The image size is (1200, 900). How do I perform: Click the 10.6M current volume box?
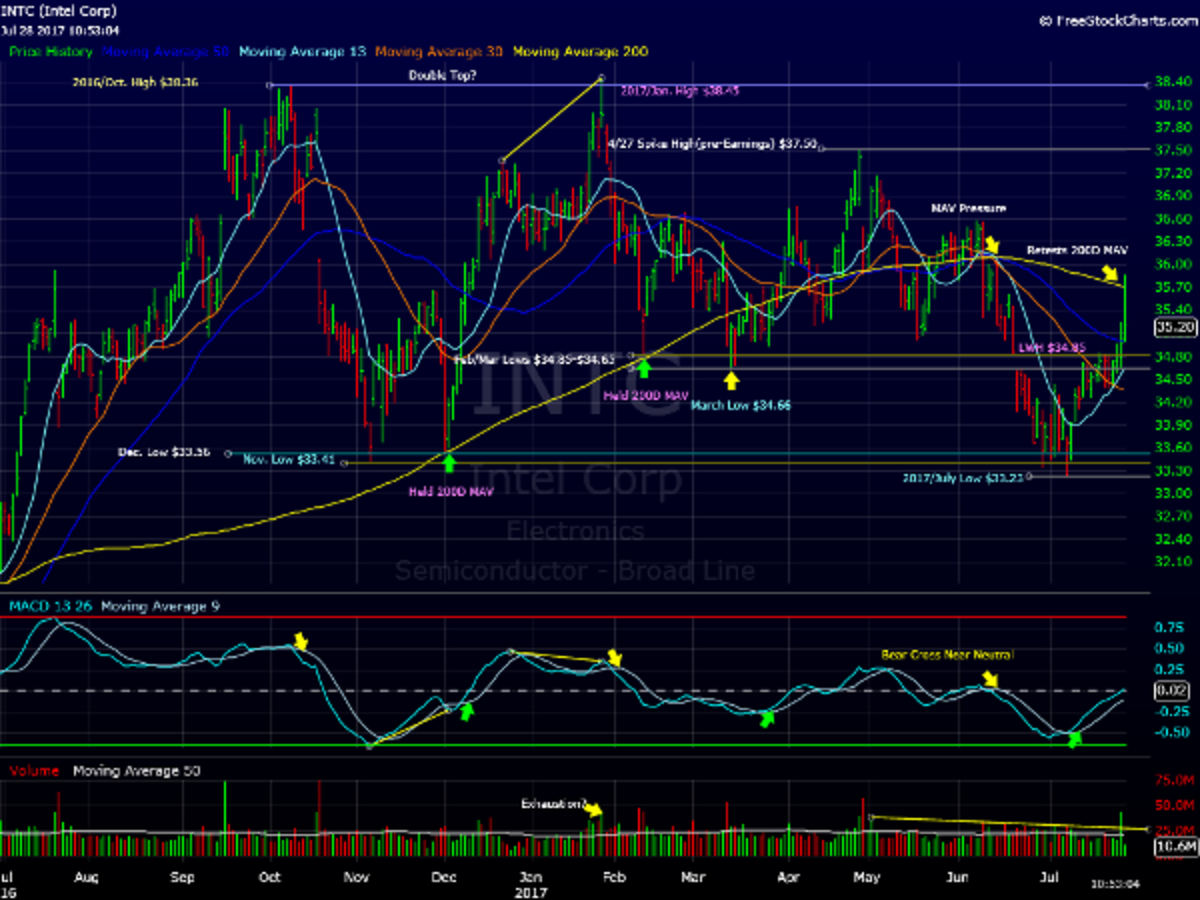pos(1176,848)
